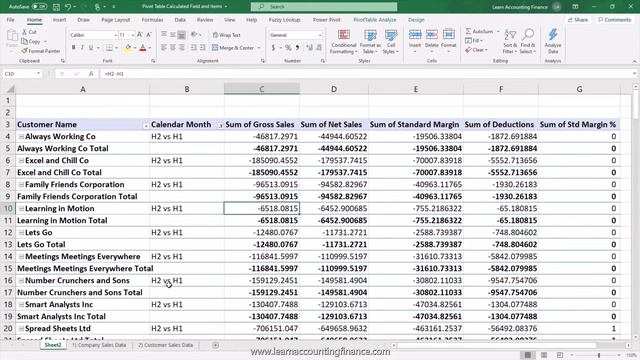The height and width of the screenshot is (360, 640).
Task: Click the Increase Indent icon
Action: point(202,48)
